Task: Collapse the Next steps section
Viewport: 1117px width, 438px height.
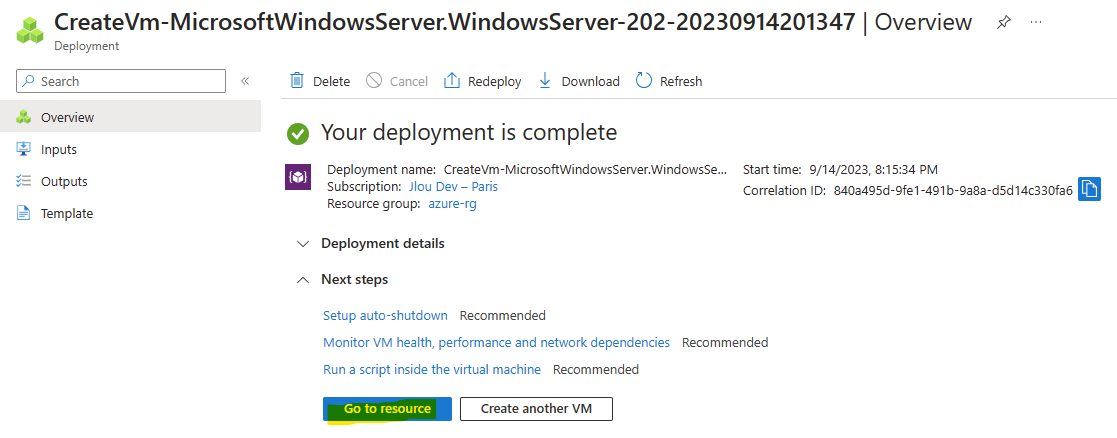Action: coord(342,280)
